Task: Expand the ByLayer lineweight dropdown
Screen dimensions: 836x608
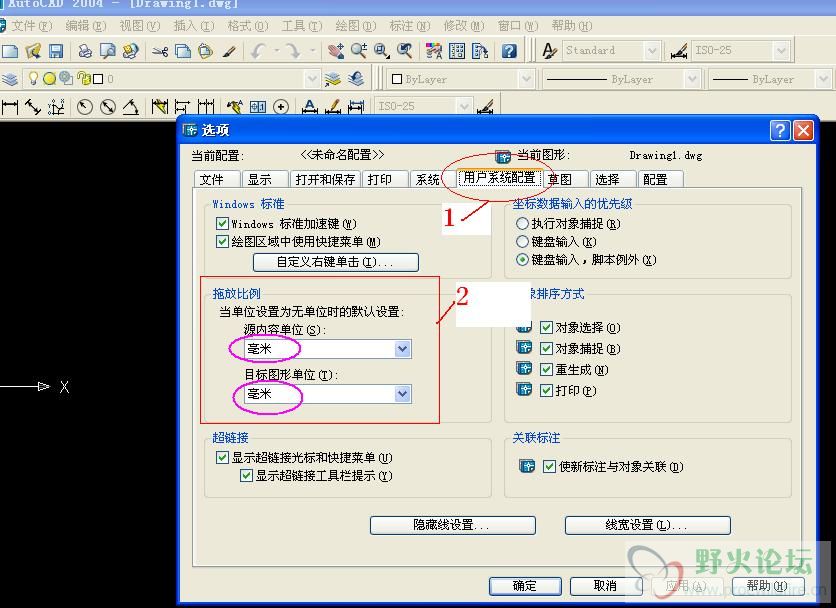Action: point(823,79)
